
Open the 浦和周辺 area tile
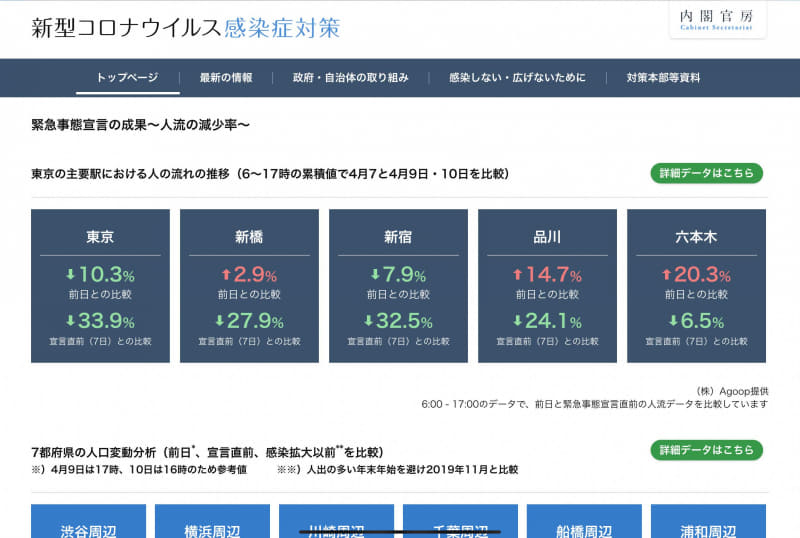(708, 521)
